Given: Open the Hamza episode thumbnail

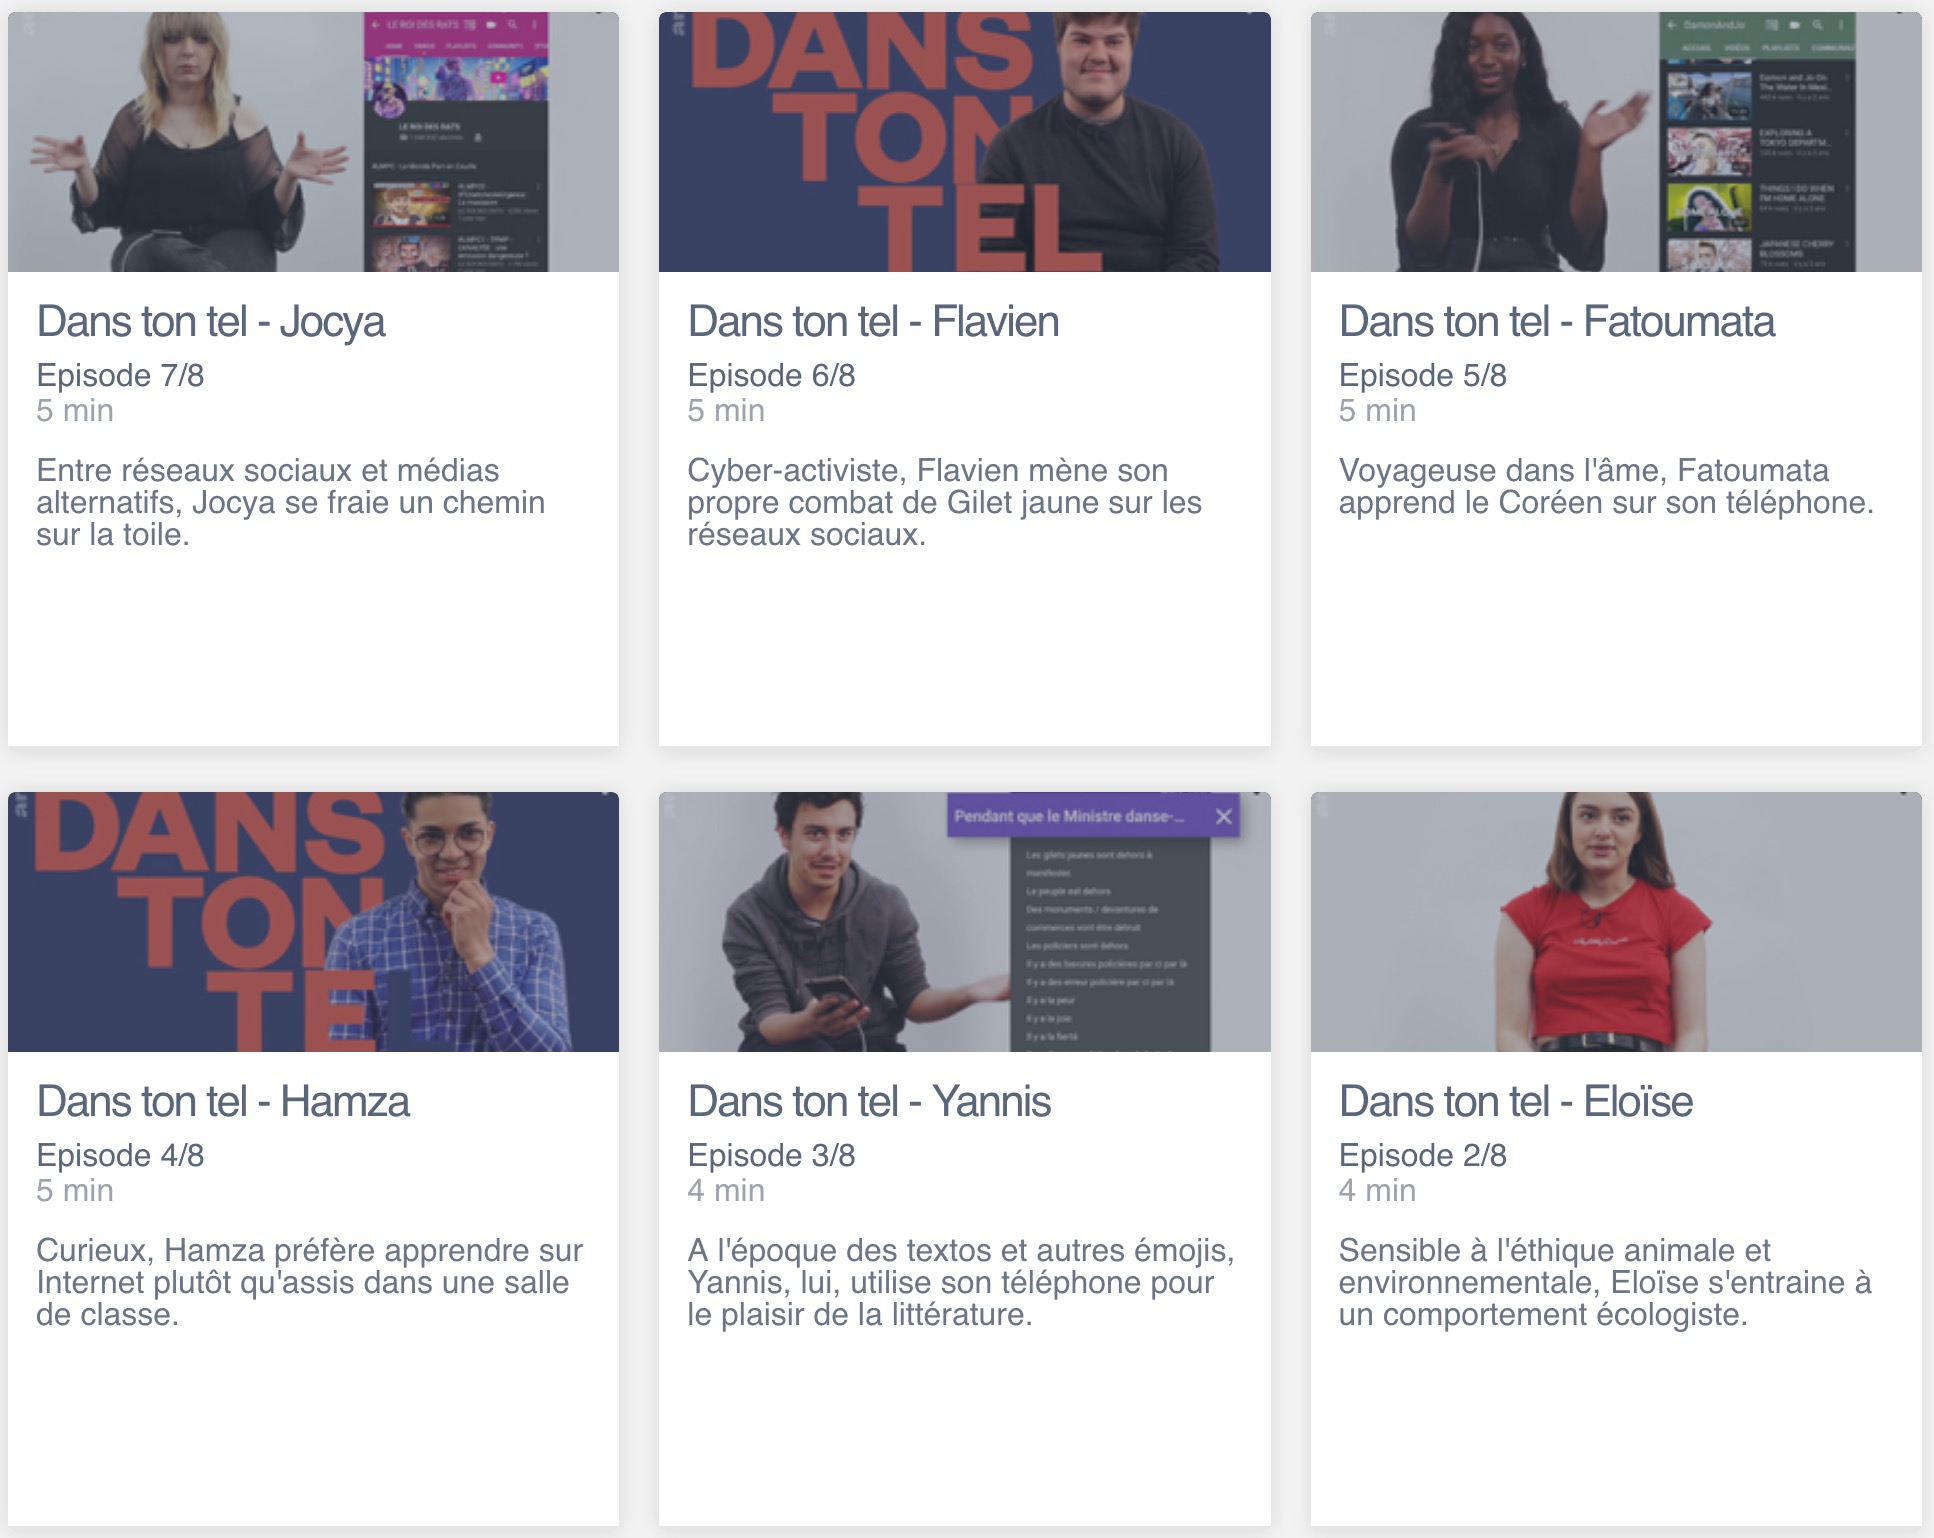Looking at the screenshot, I should [x=313, y=921].
